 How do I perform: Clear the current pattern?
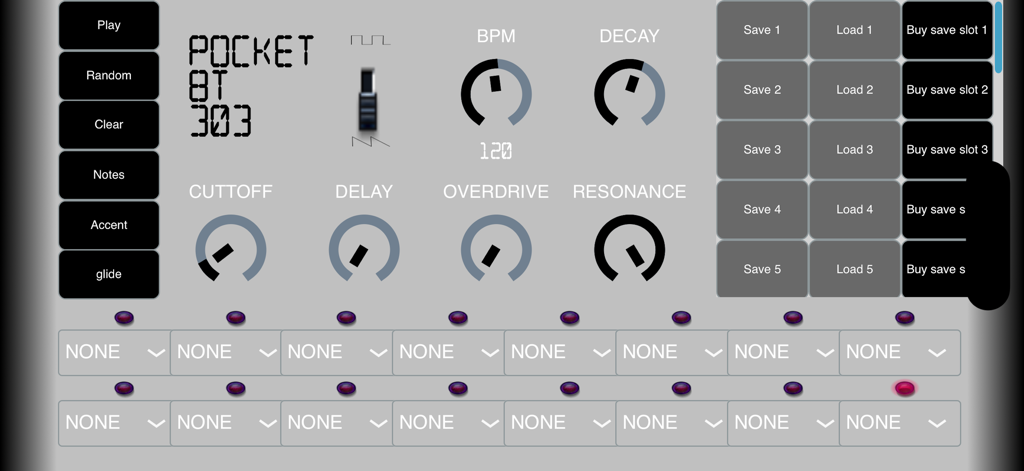tap(109, 125)
